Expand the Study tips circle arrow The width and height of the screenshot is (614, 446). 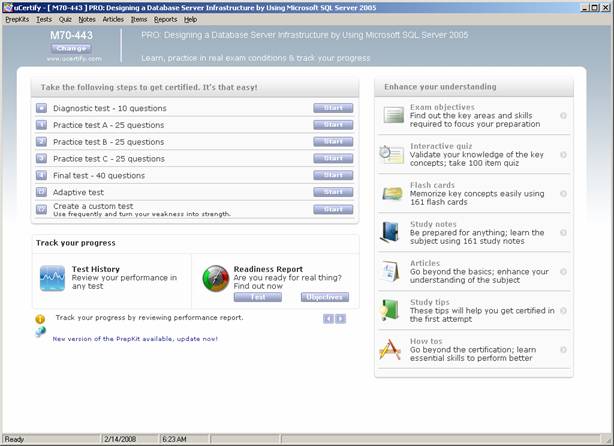click(563, 311)
